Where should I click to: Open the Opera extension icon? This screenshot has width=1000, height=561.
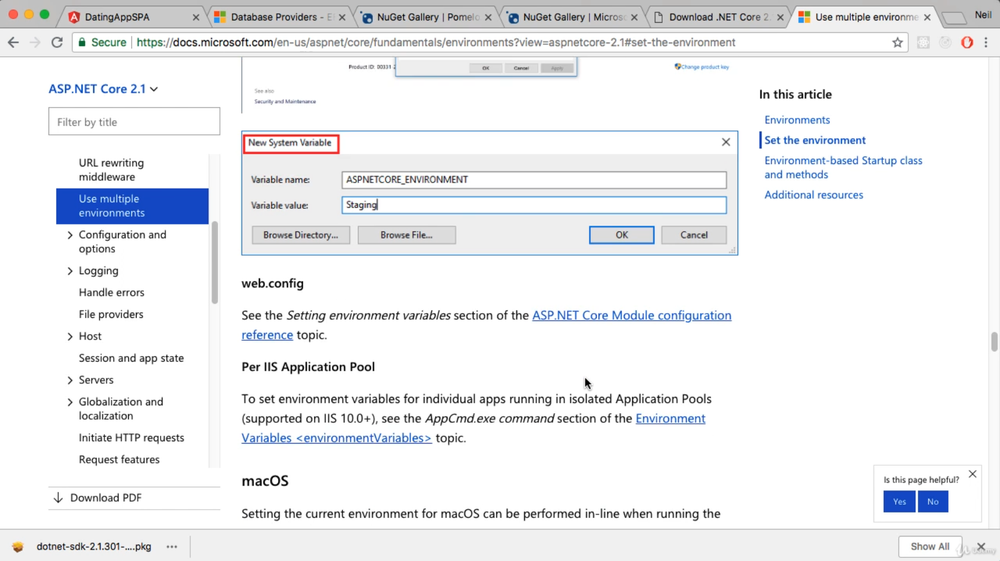967,43
